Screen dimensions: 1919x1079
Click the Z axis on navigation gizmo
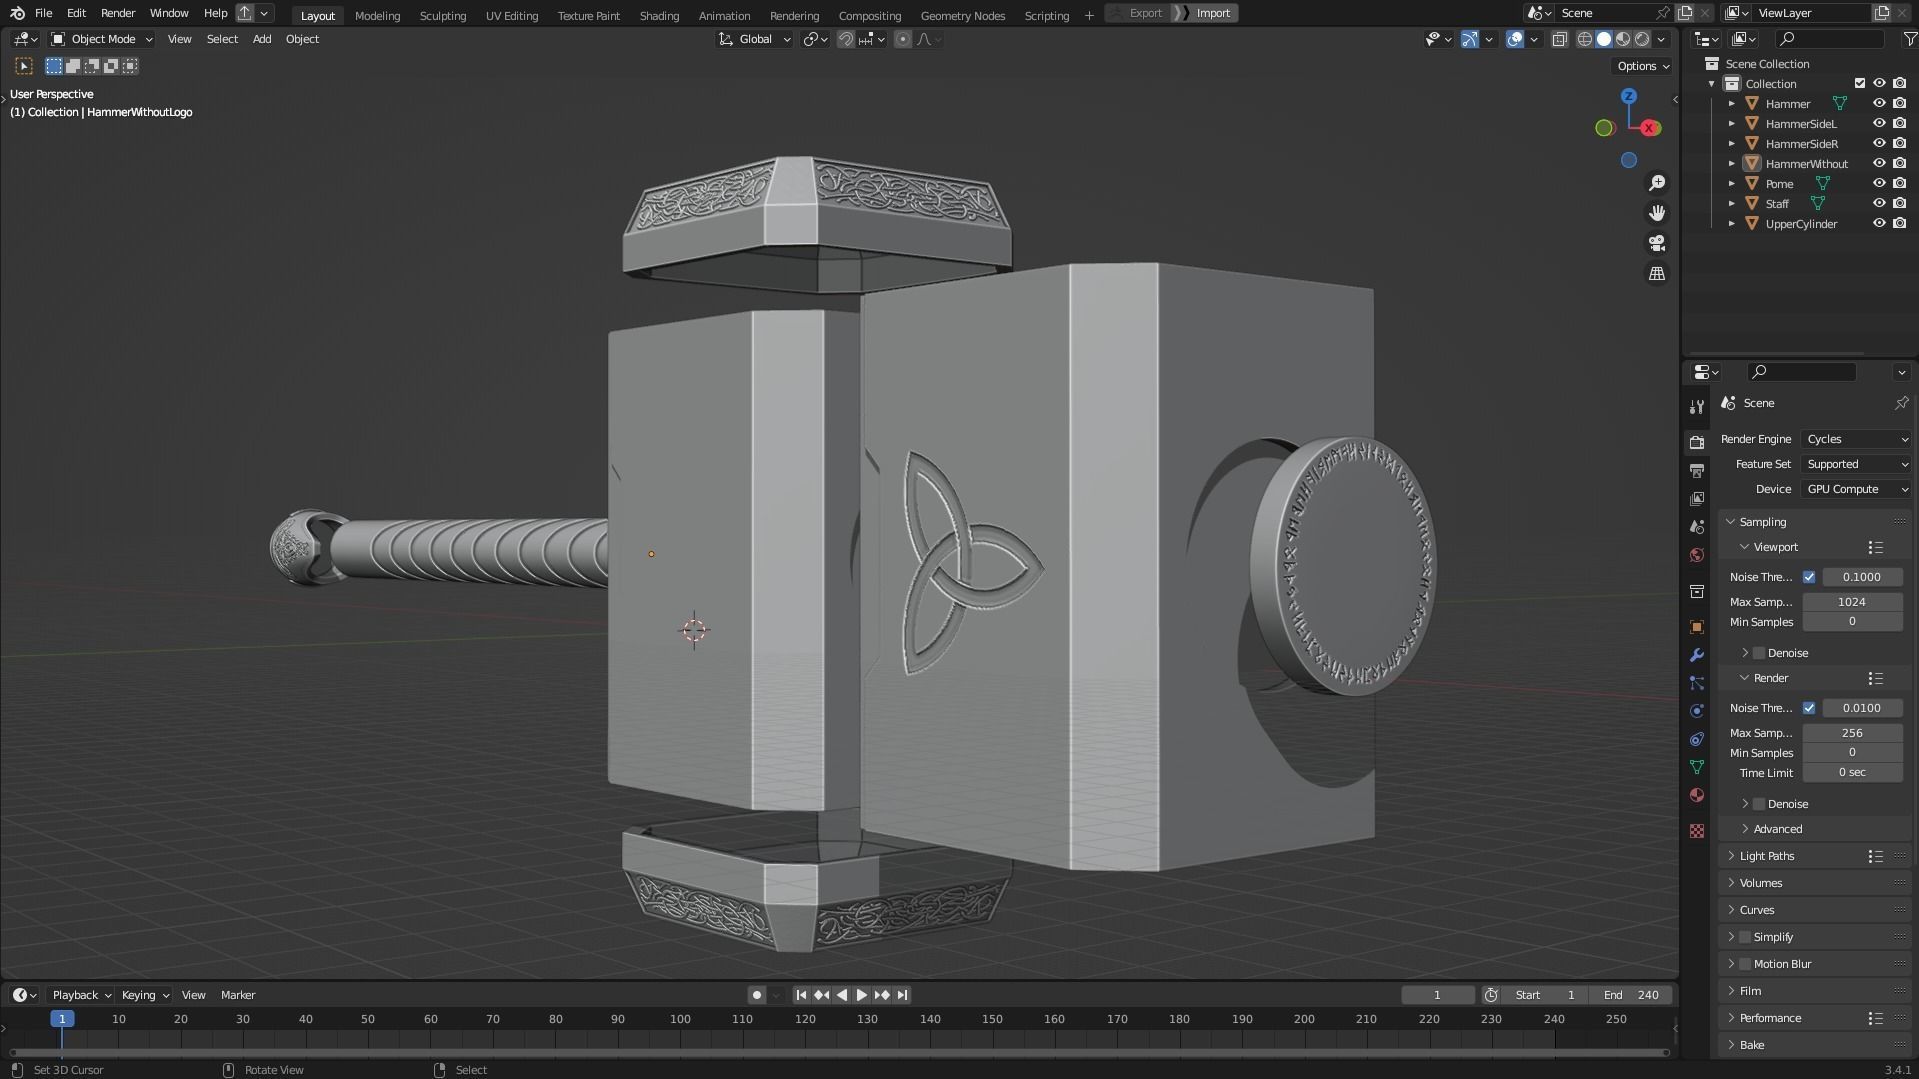pos(1629,96)
